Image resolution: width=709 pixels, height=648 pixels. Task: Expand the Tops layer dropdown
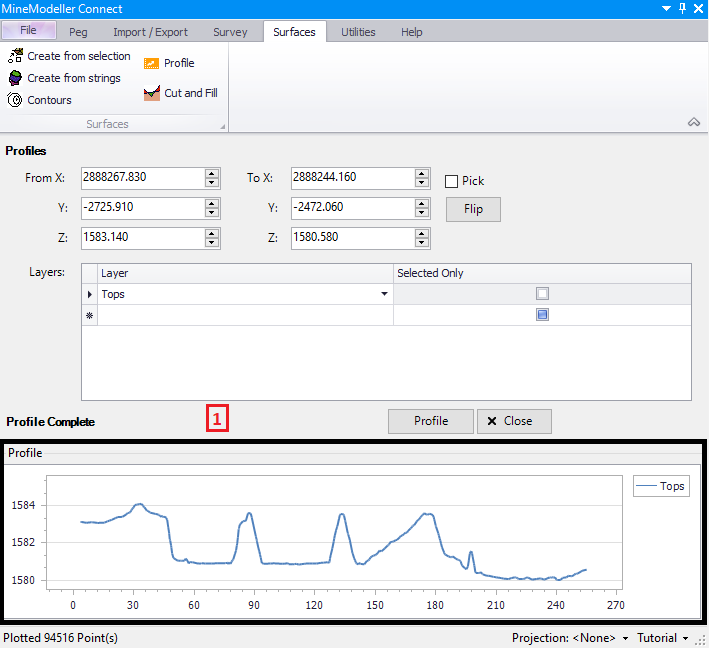(x=384, y=294)
